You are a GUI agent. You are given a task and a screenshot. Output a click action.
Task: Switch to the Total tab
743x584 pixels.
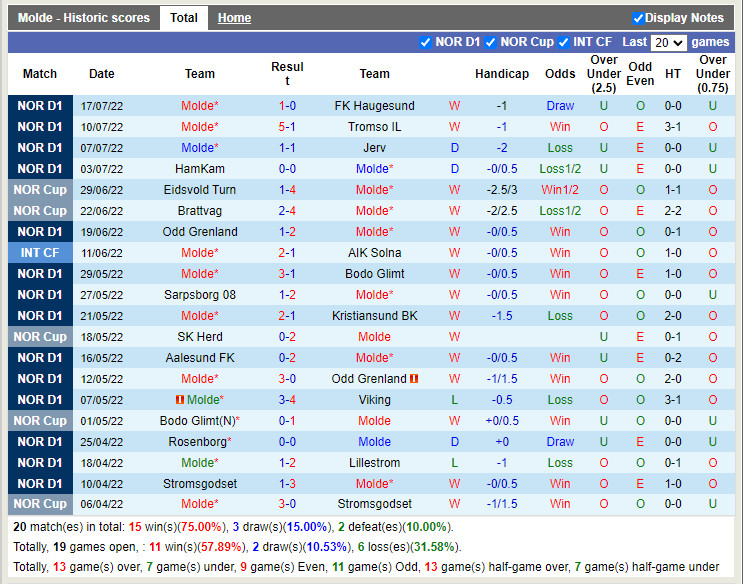(x=183, y=18)
